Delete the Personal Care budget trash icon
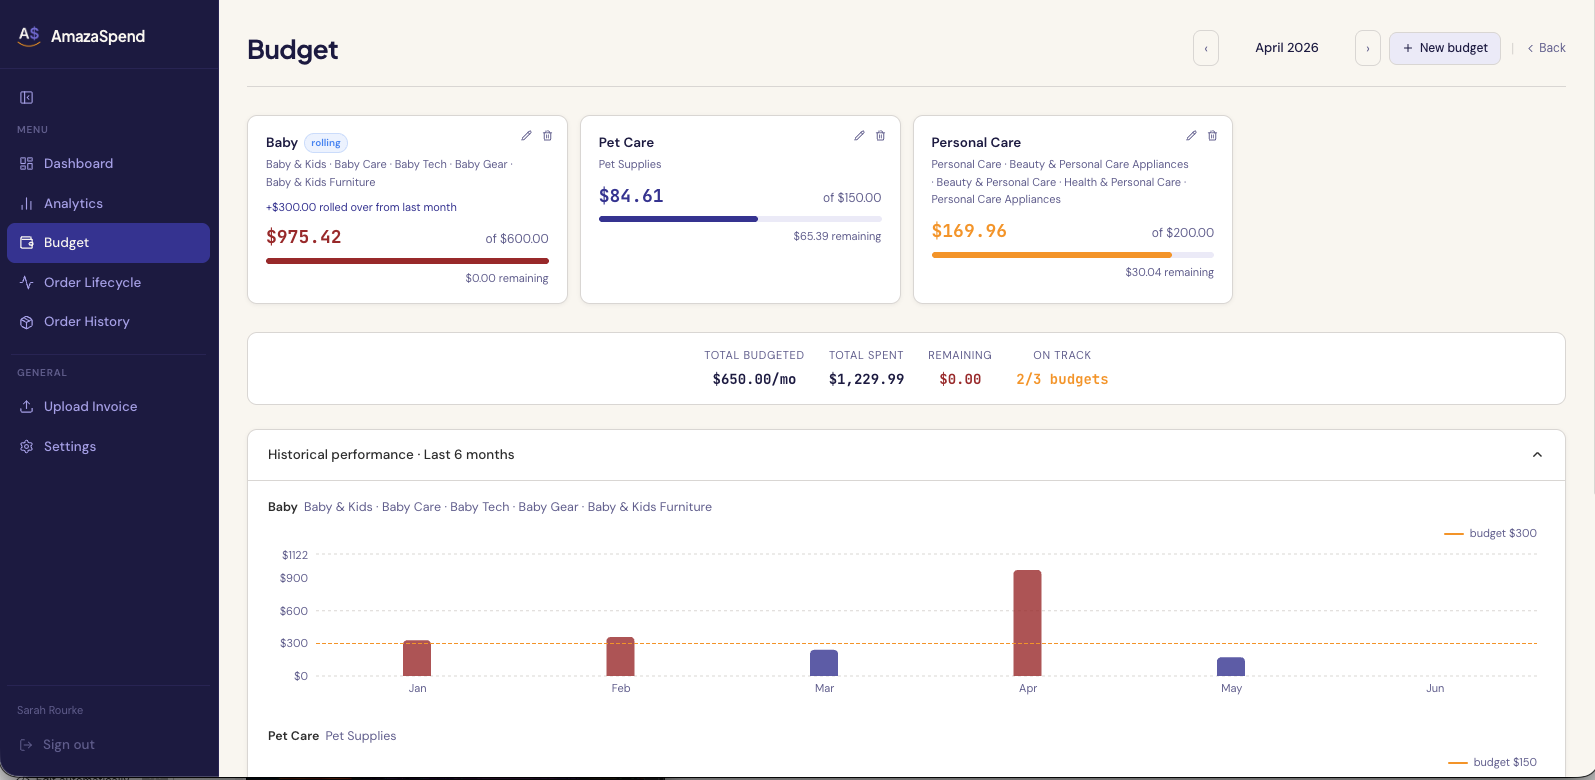 [1212, 136]
